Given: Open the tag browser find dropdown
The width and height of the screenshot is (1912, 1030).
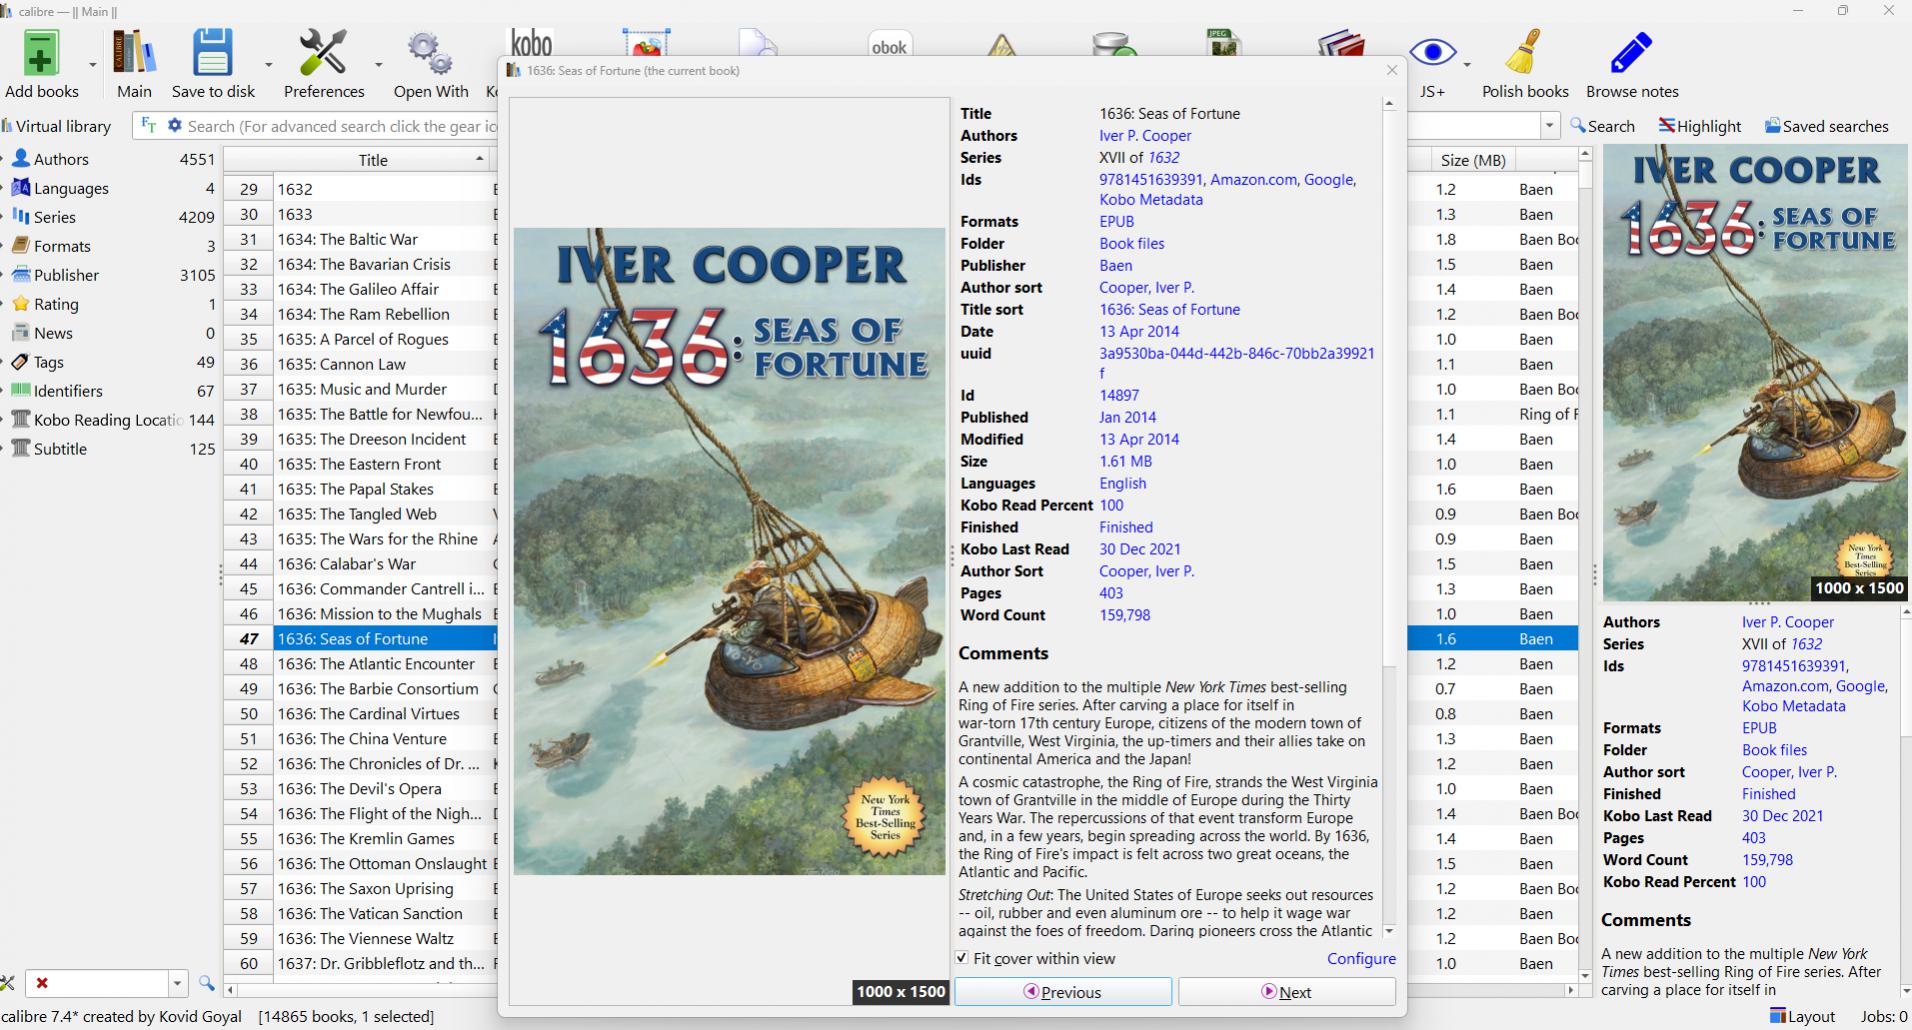Looking at the screenshot, I should [176, 983].
